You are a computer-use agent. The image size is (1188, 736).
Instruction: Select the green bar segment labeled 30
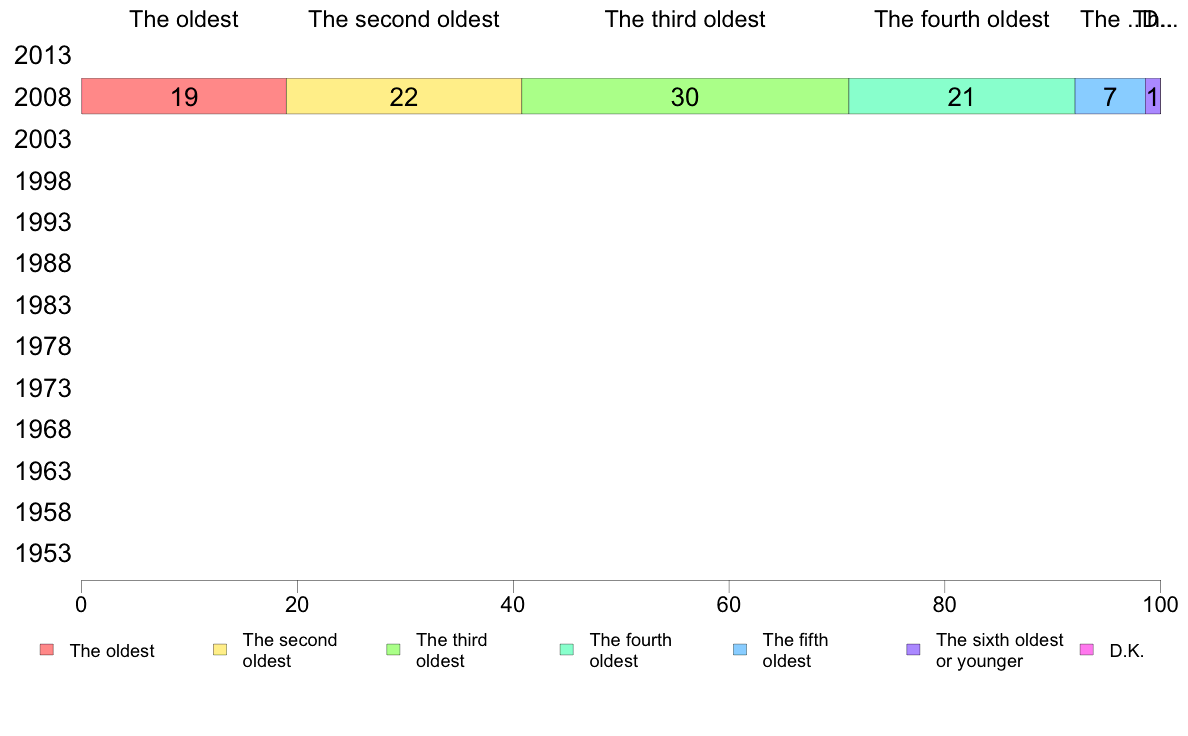685,96
